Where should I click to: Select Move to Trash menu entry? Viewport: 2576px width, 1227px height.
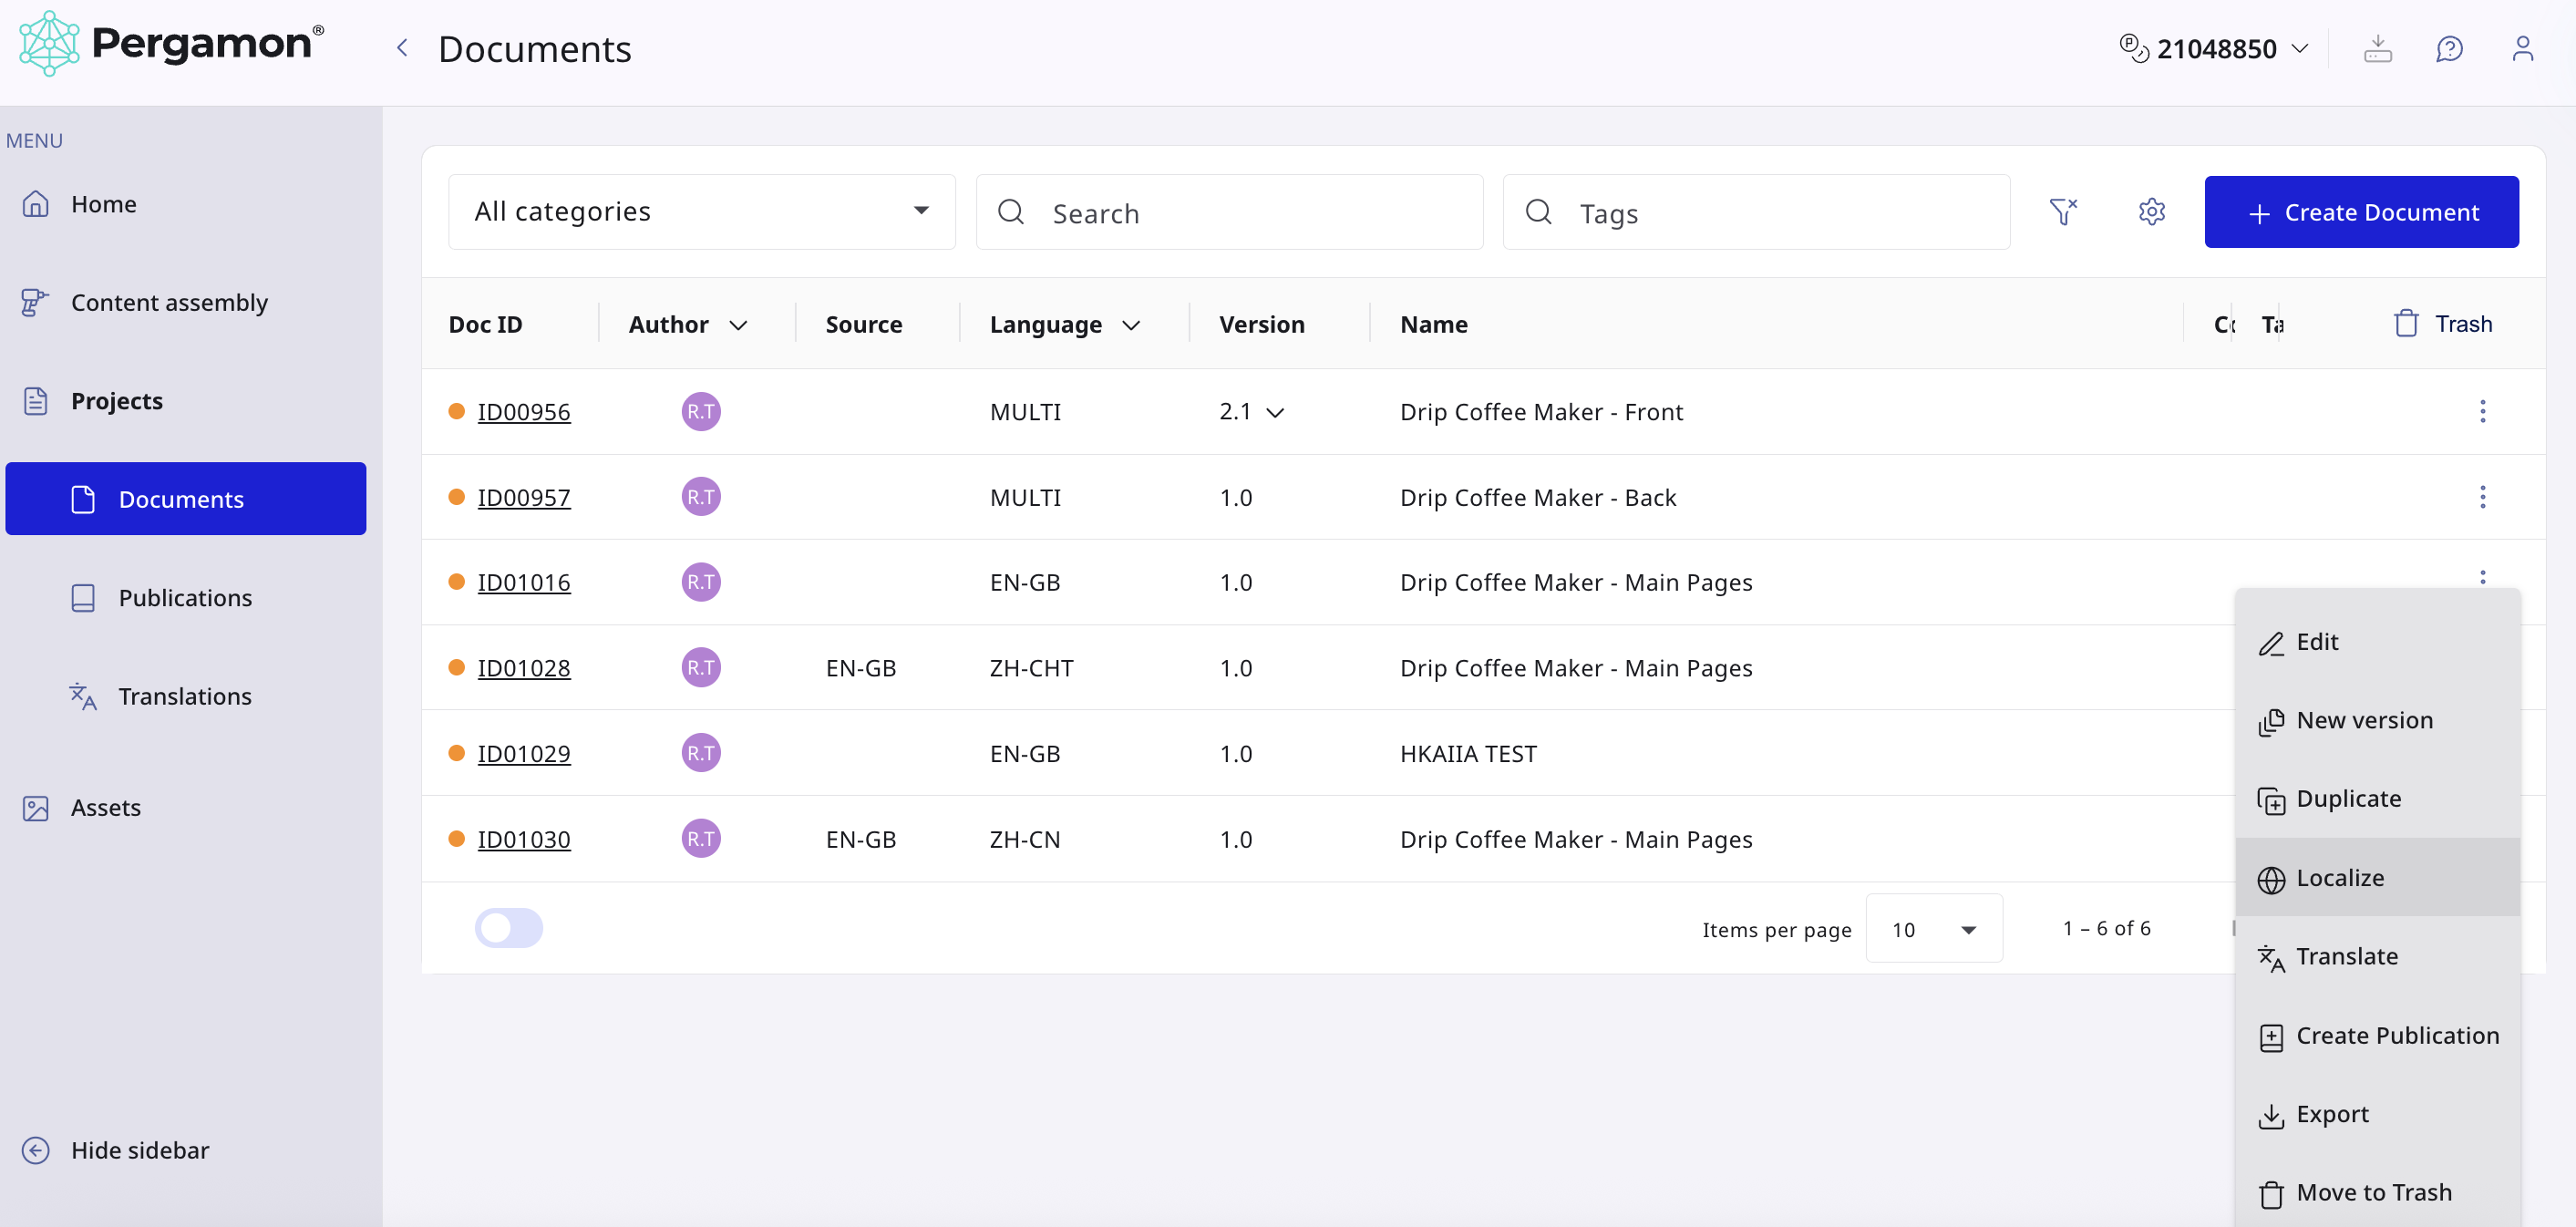[2377, 1192]
